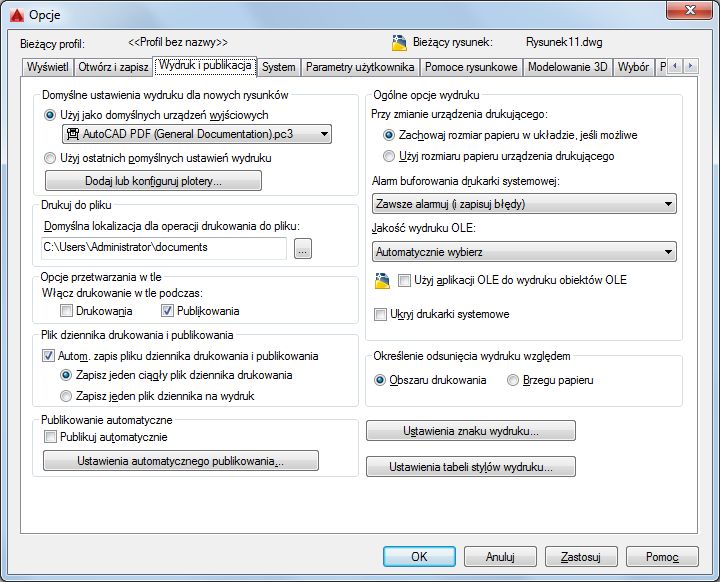The width and height of the screenshot is (720, 582).
Task: Click the Zastosuj button
Action: tap(581, 557)
